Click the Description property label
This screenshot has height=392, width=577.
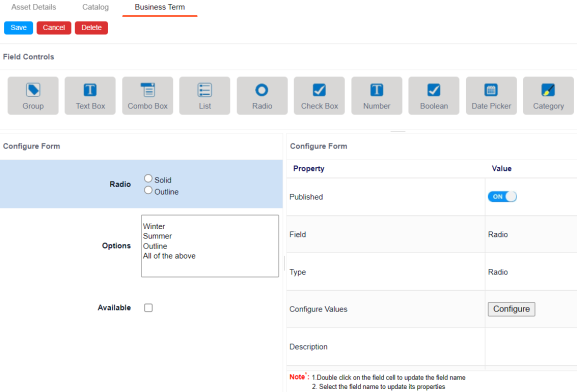pyautogui.click(x=308, y=347)
